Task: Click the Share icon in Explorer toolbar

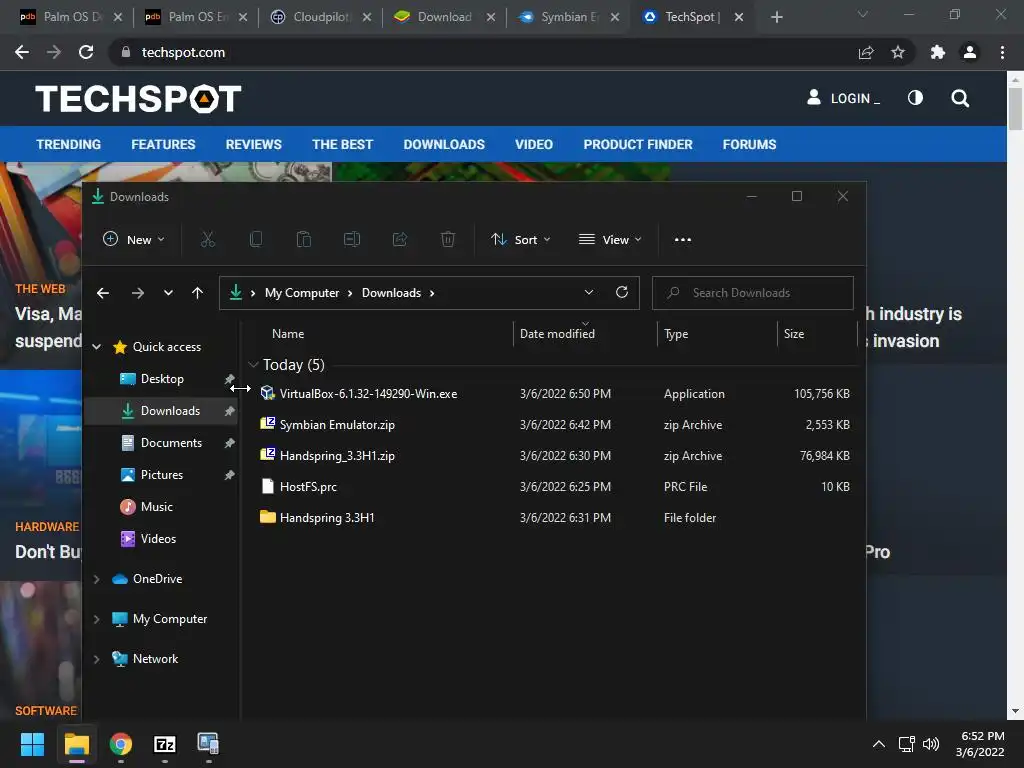Action: click(x=400, y=240)
